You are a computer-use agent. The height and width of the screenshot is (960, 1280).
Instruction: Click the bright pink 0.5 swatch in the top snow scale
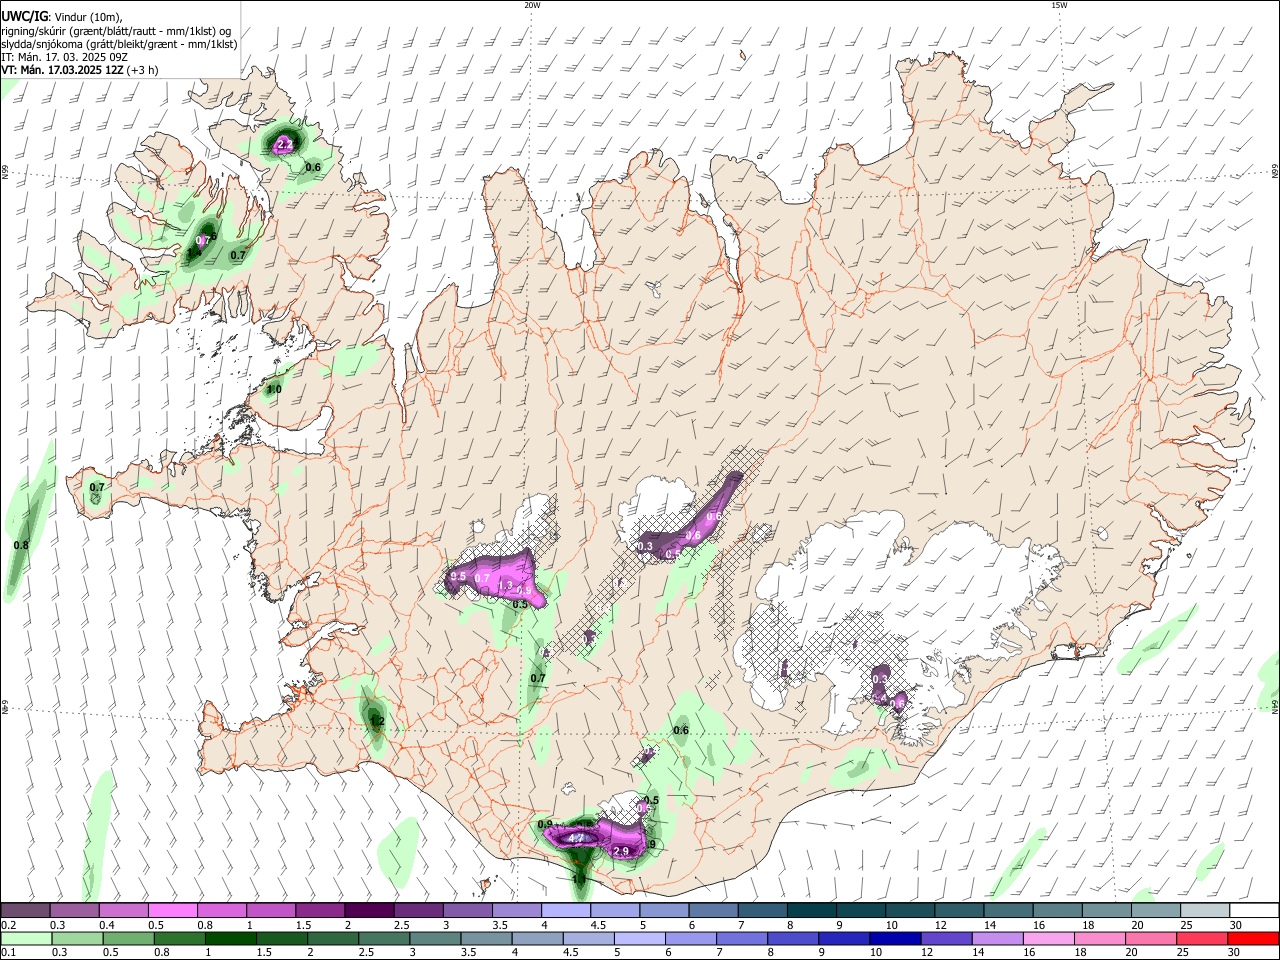click(x=172, y=910)
